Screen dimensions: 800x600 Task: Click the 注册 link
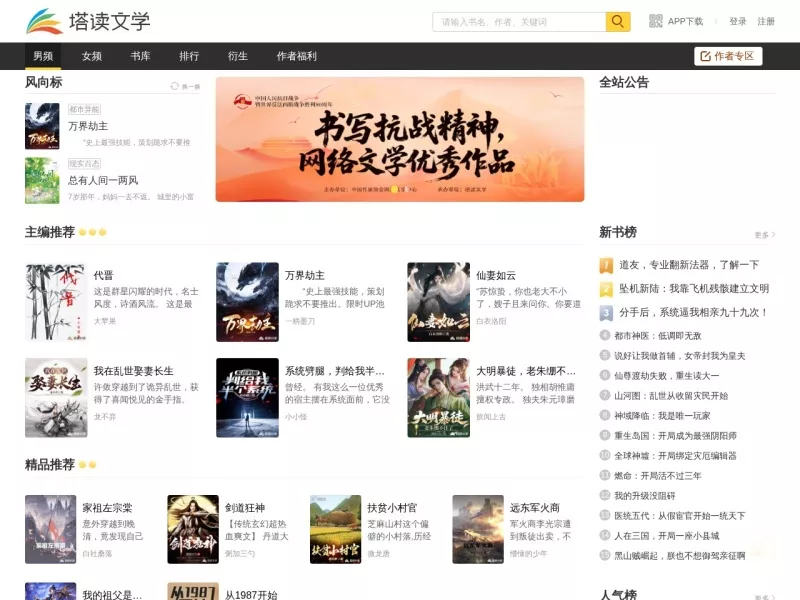(x=766, y=21)
